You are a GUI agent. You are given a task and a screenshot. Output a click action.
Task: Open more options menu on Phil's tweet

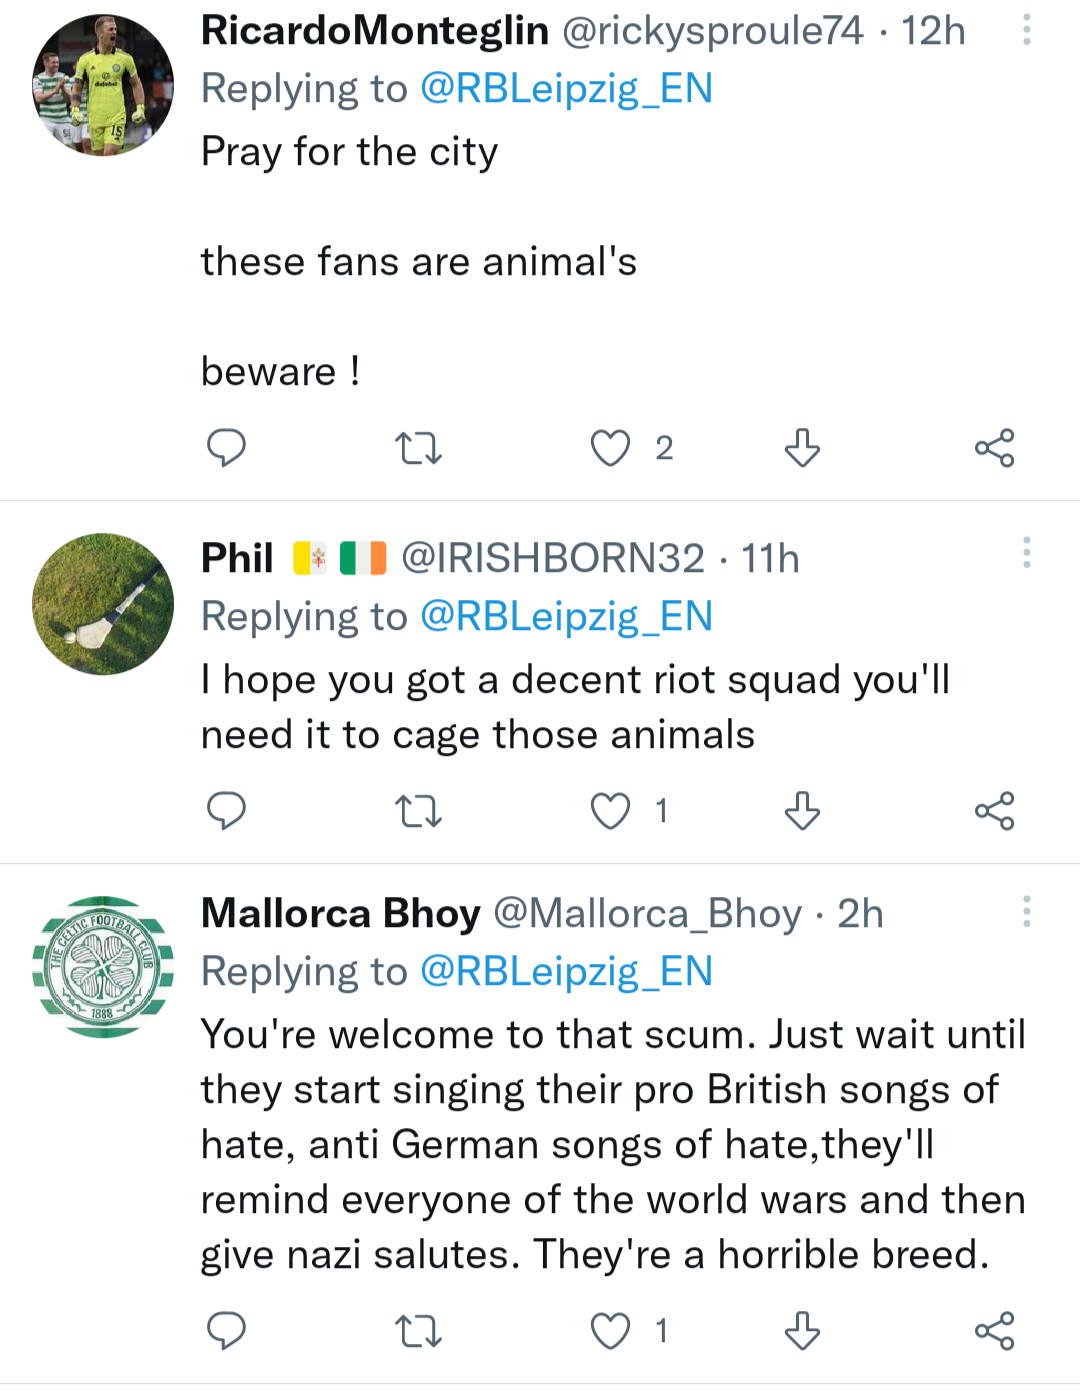tap(1026, 552)
